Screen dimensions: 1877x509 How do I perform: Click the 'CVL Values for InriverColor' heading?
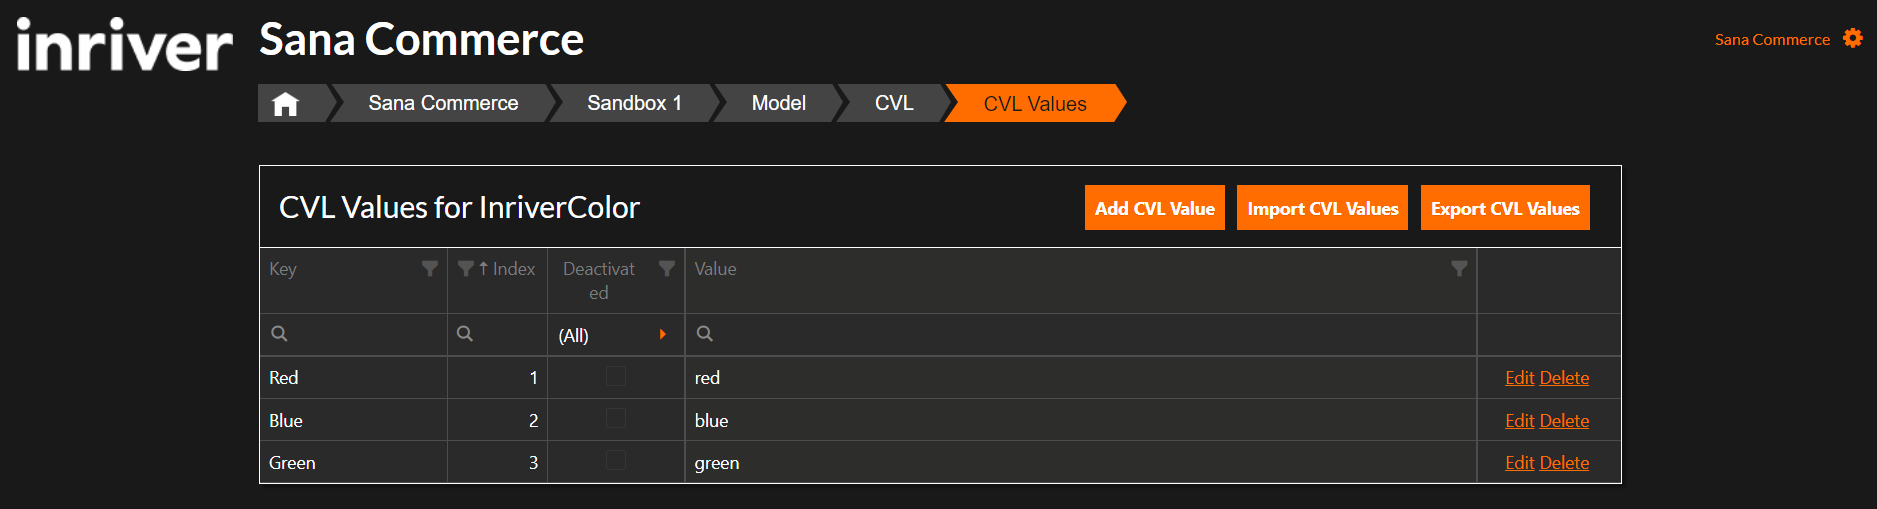(x=459, y=207)
